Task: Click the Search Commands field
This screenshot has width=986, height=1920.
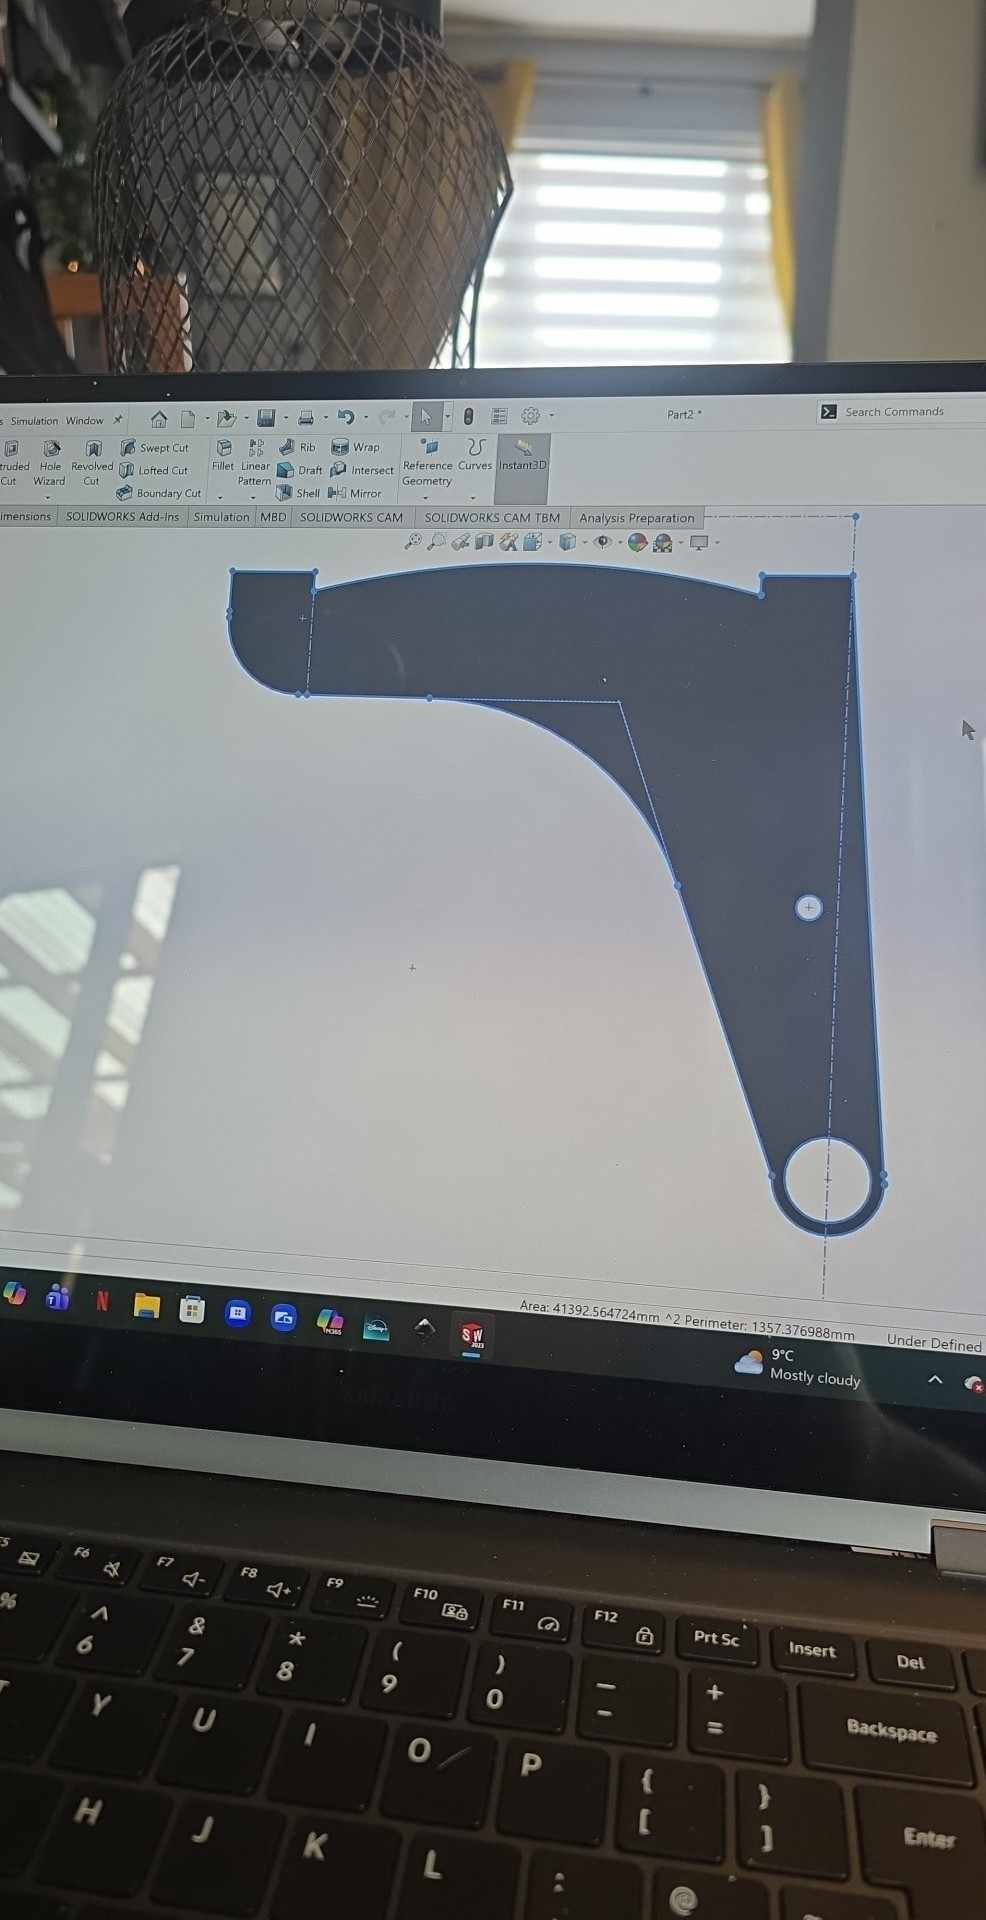Action: (900, 411)
